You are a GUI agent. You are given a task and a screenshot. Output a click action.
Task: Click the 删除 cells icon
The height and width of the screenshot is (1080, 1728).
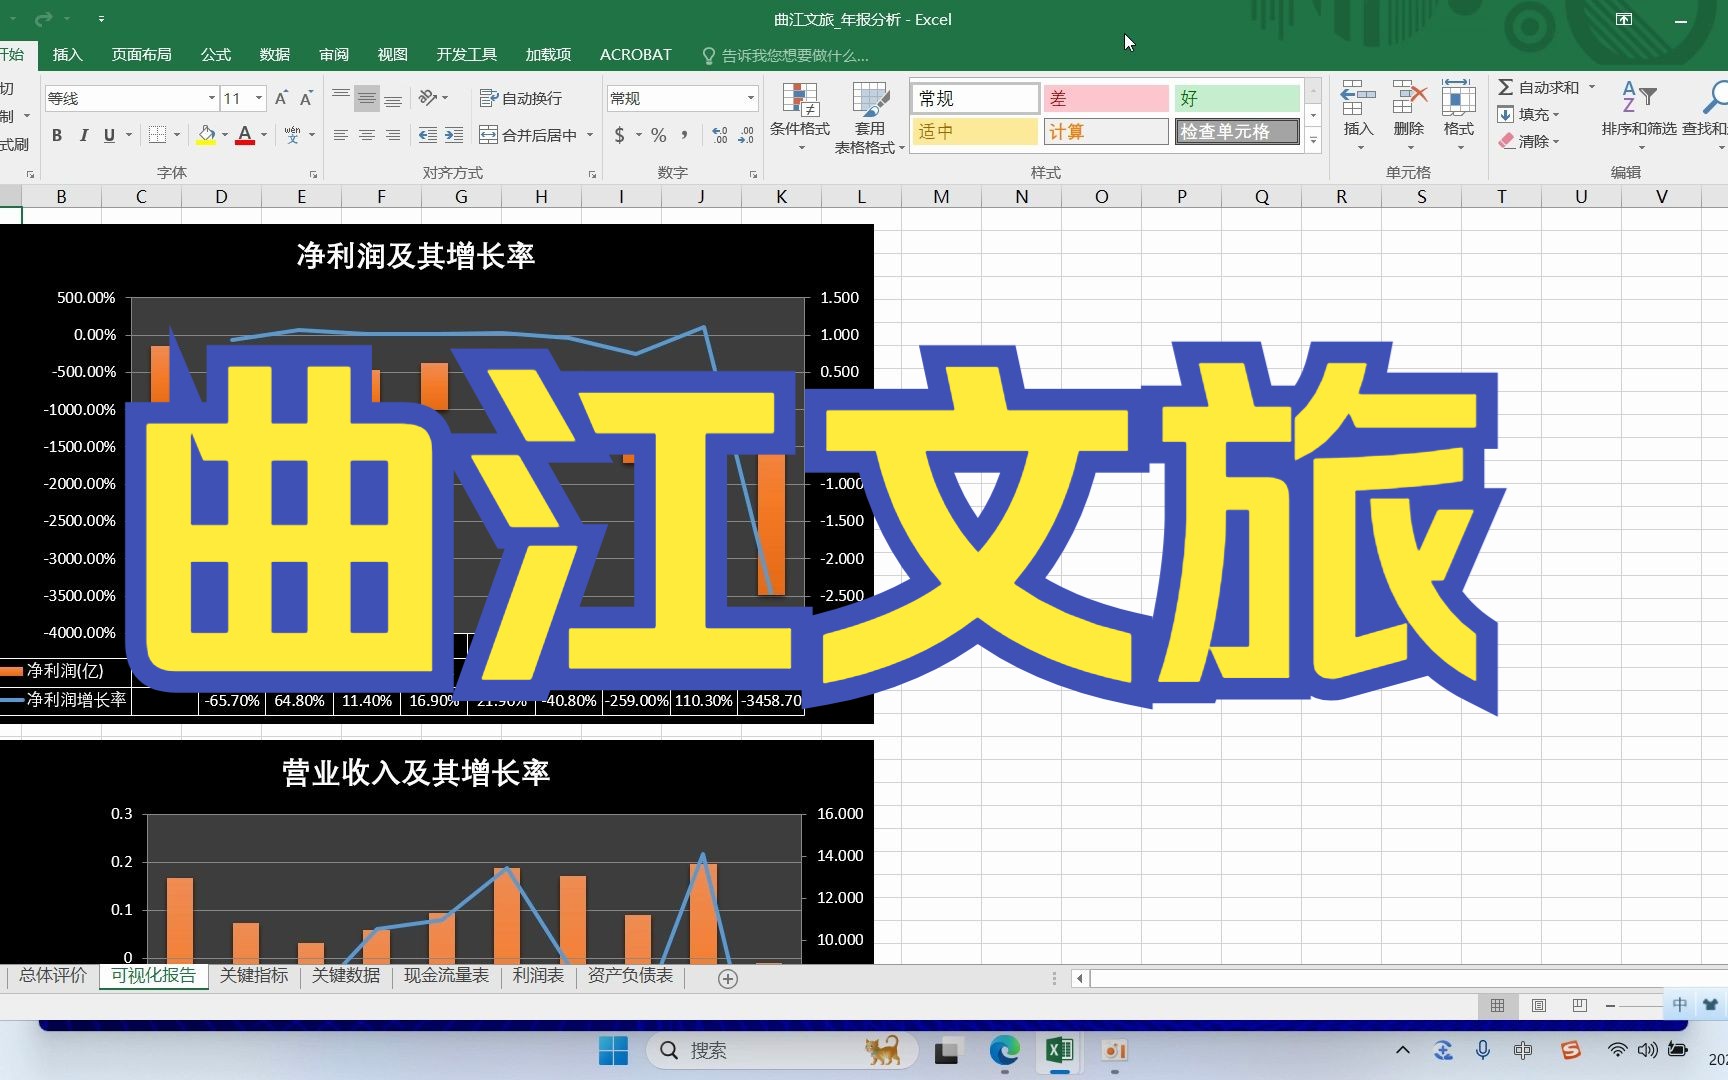click(x=1408, y=100)
